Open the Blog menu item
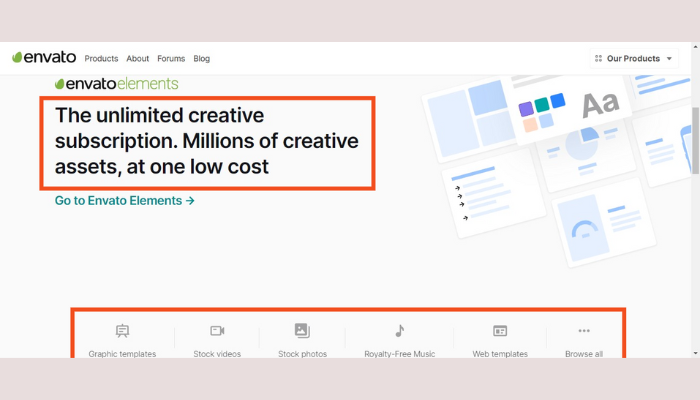This screenshot has height=400, width=700. [x=201, y=58]
